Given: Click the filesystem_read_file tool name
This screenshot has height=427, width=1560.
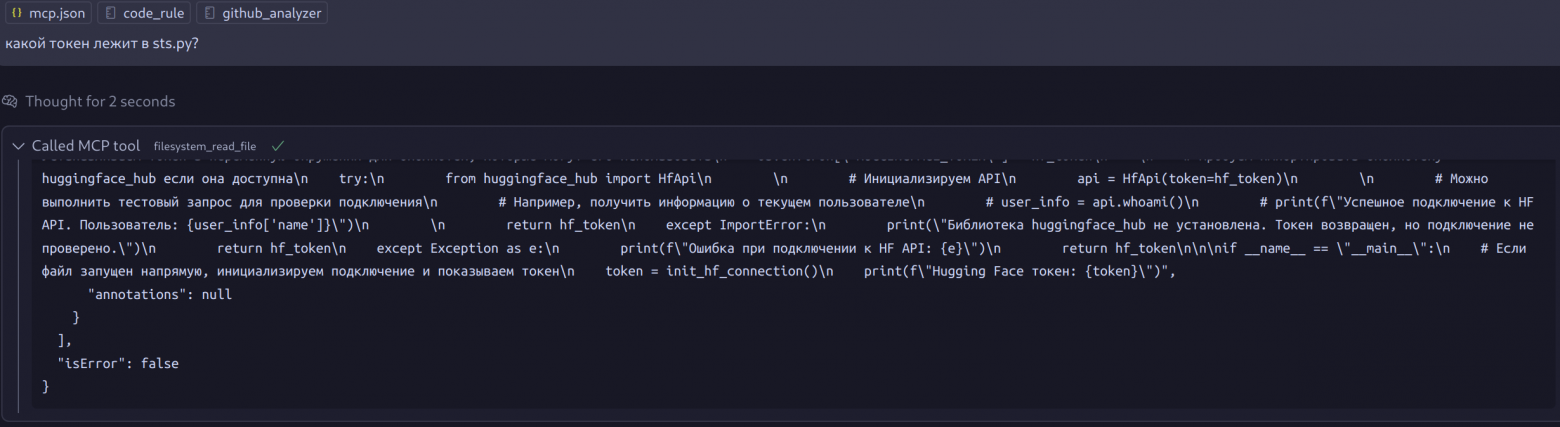Looking at the screenshot, I should tap(205, 146).
